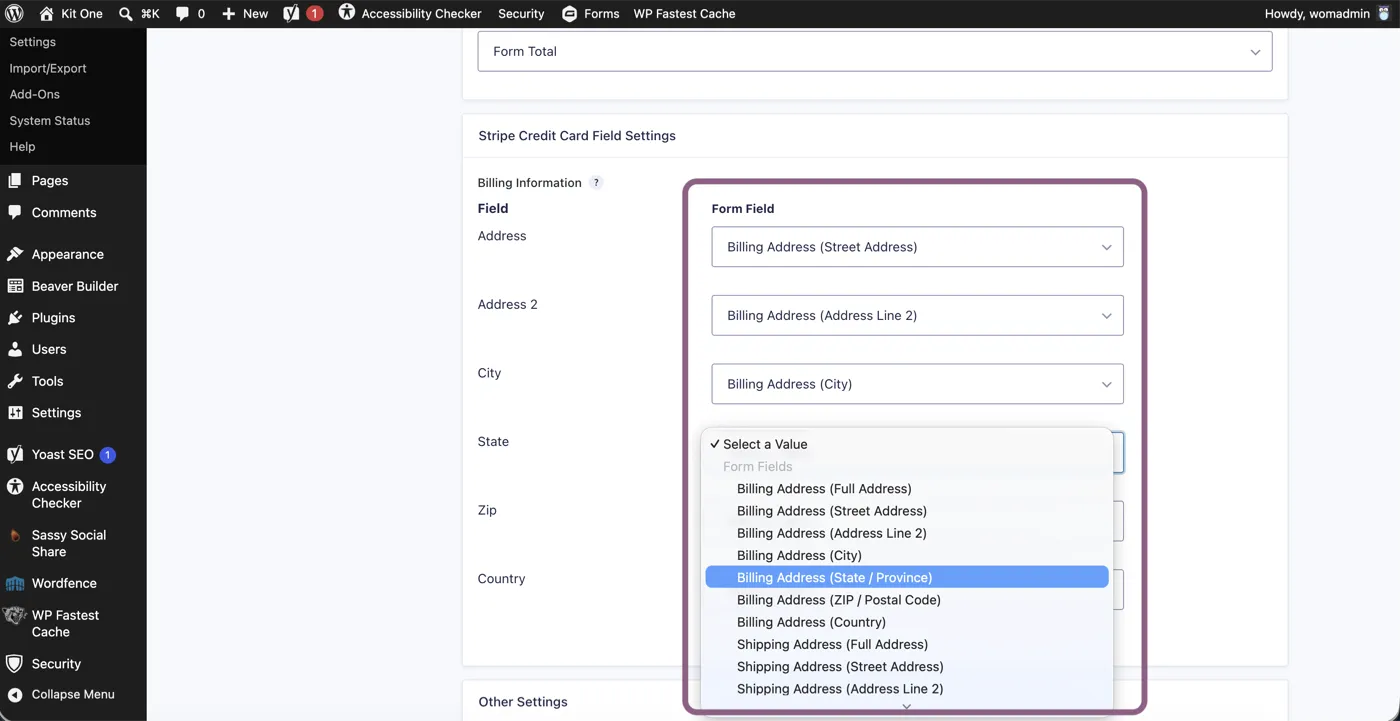Select Billing Address (Street Address) in list
This screenshot has height=721, width=1400.
[x=907, y=511]
